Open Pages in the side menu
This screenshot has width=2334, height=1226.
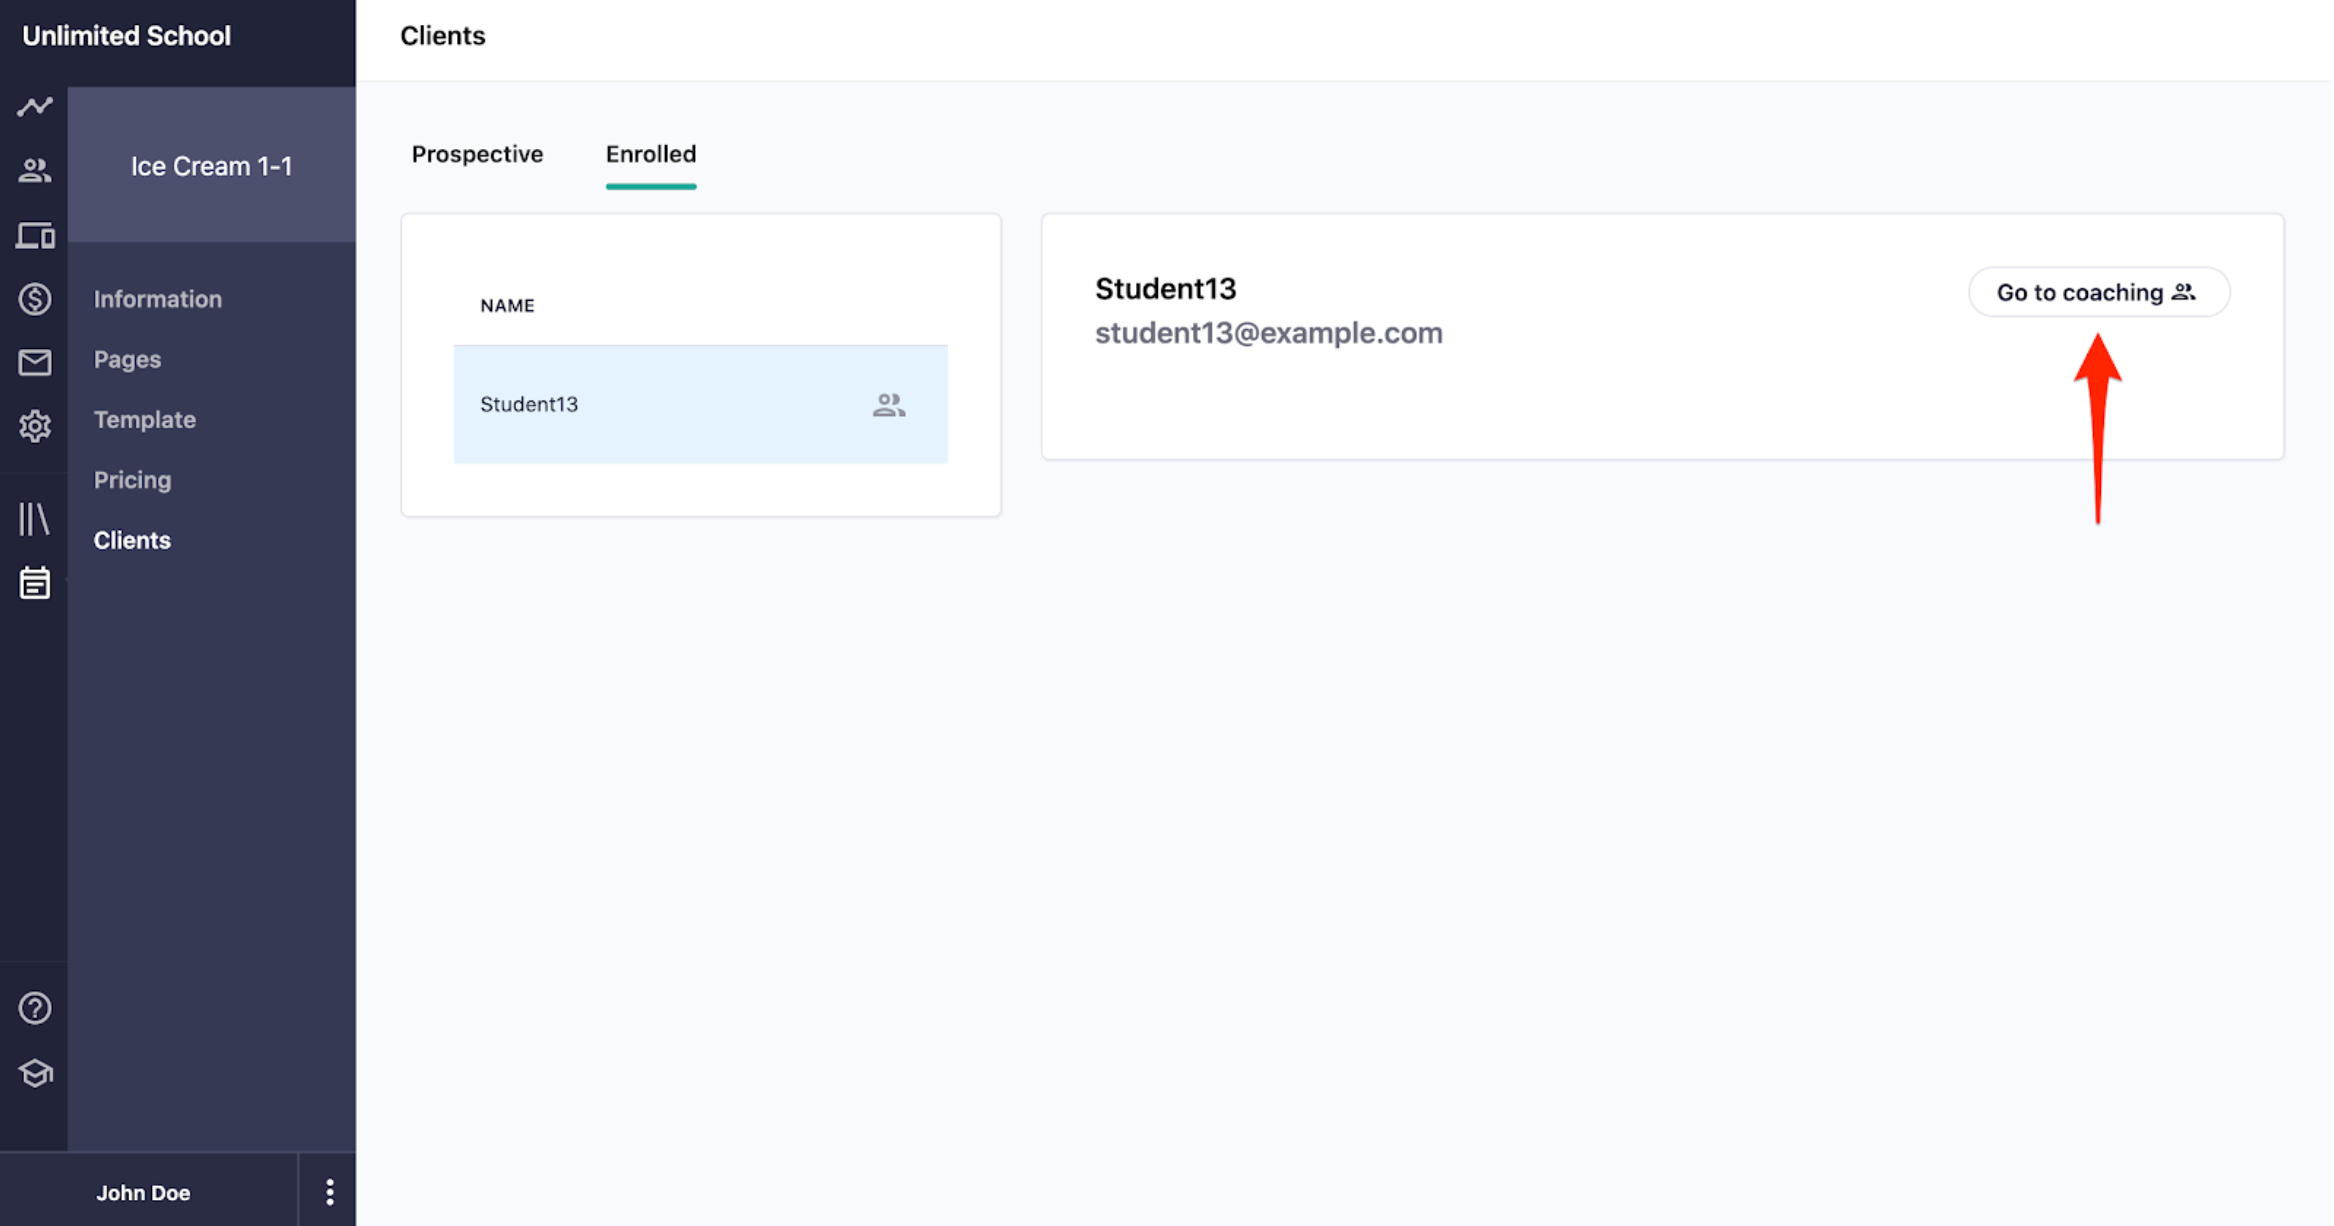(x=127, y=359)
